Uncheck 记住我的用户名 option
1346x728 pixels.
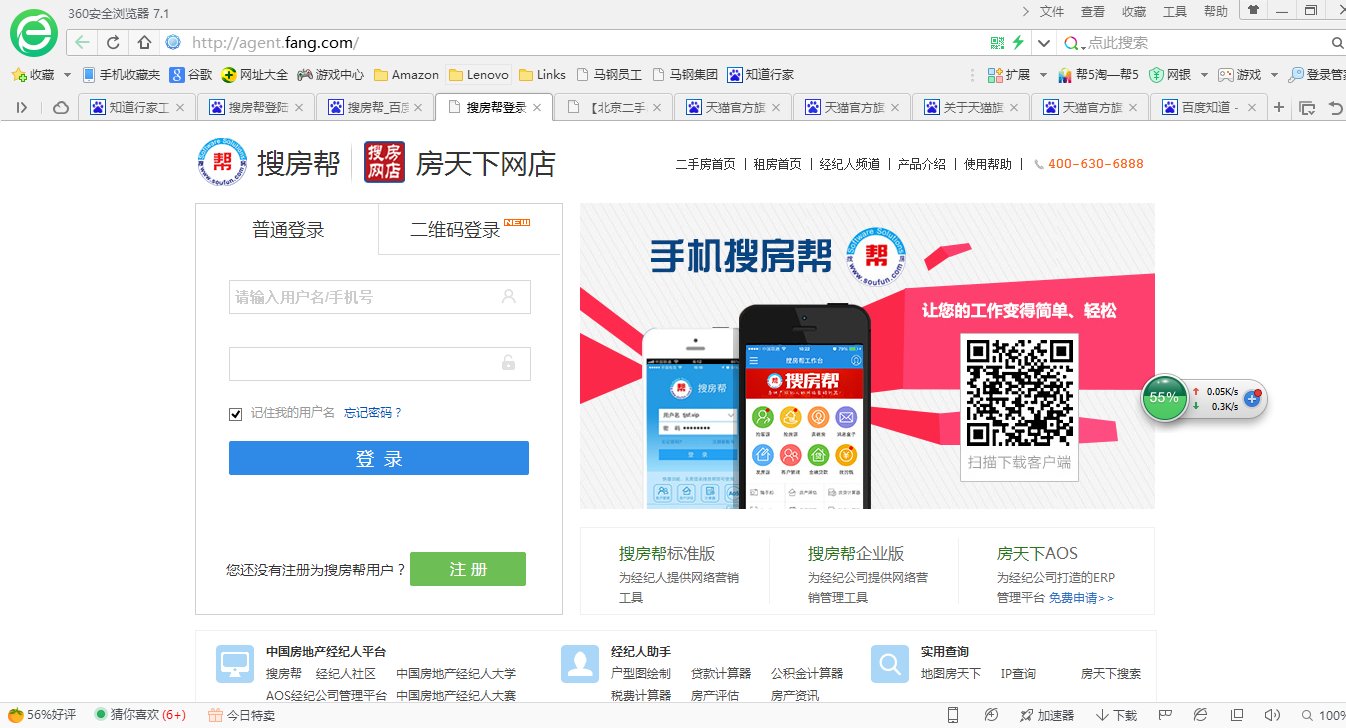[235, 413]
